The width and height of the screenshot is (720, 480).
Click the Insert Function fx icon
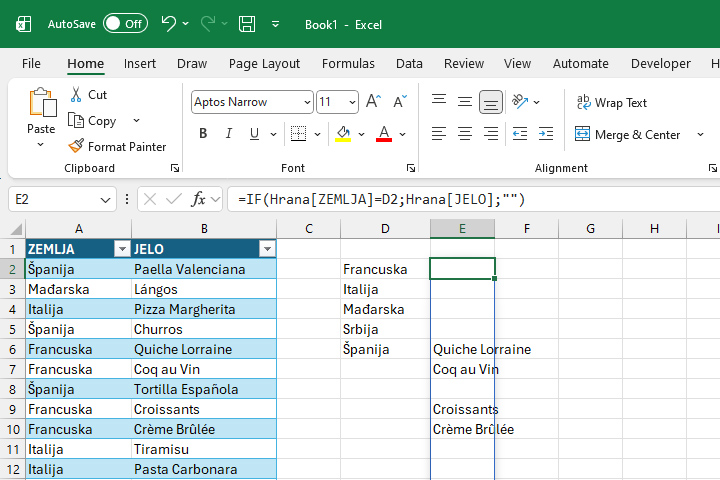pos(199,199)
